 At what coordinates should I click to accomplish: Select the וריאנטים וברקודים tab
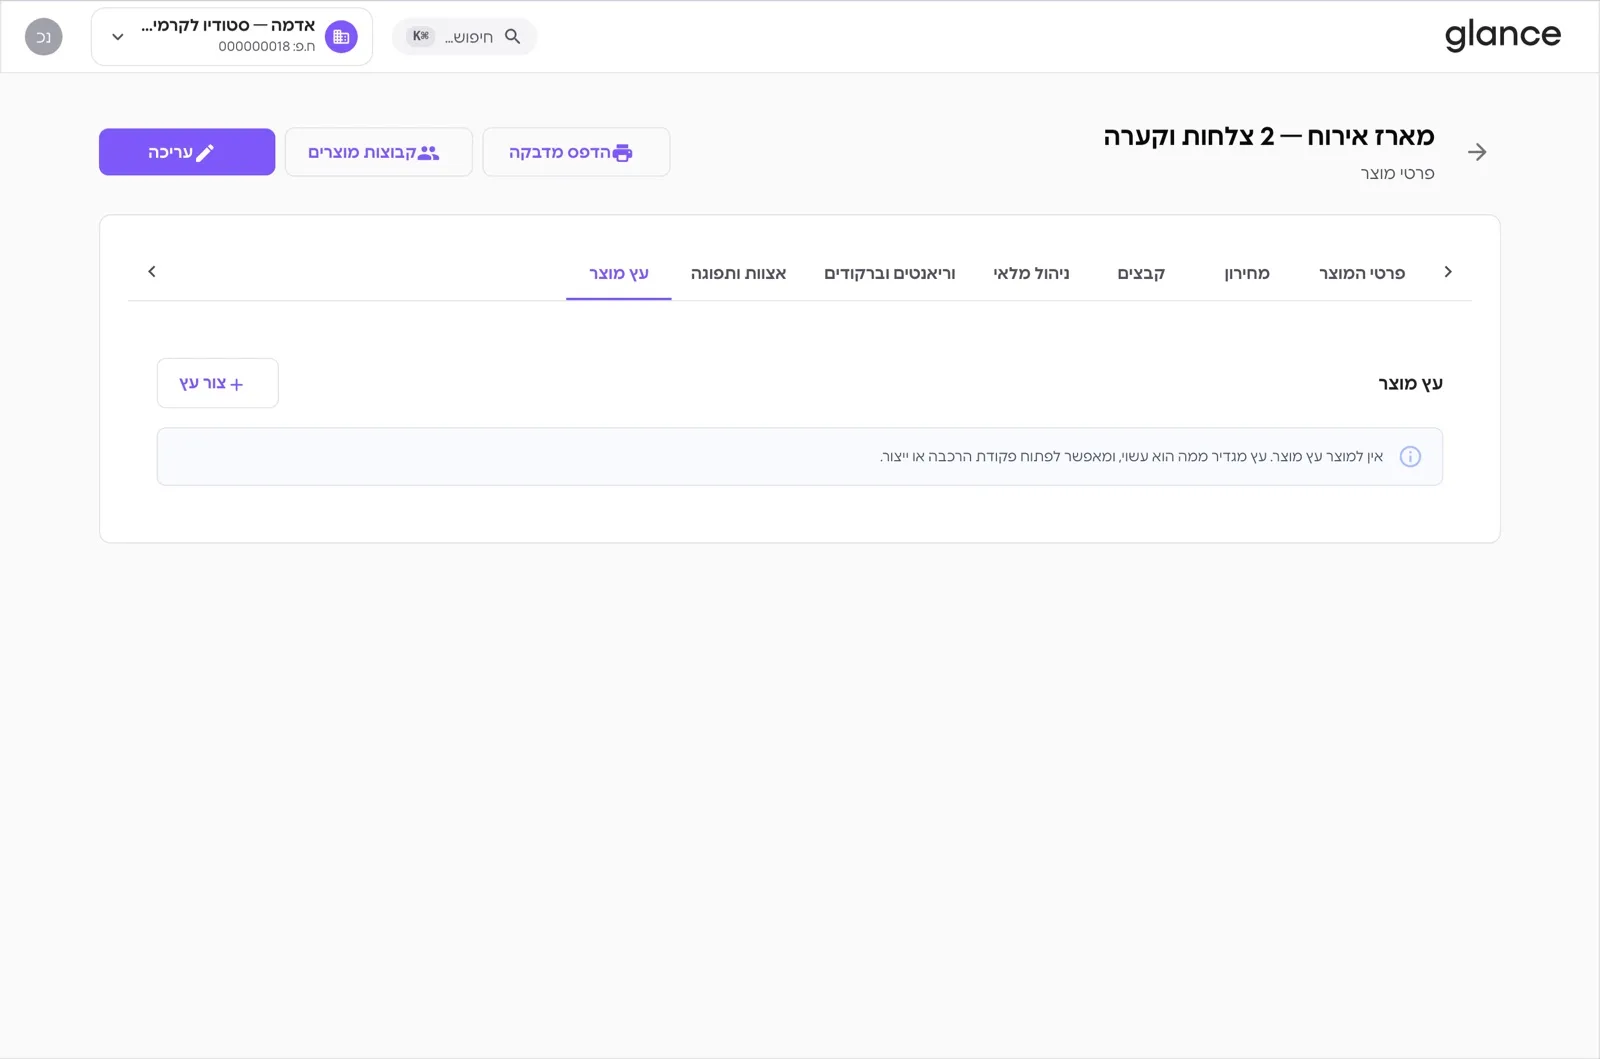coord(889,273)
